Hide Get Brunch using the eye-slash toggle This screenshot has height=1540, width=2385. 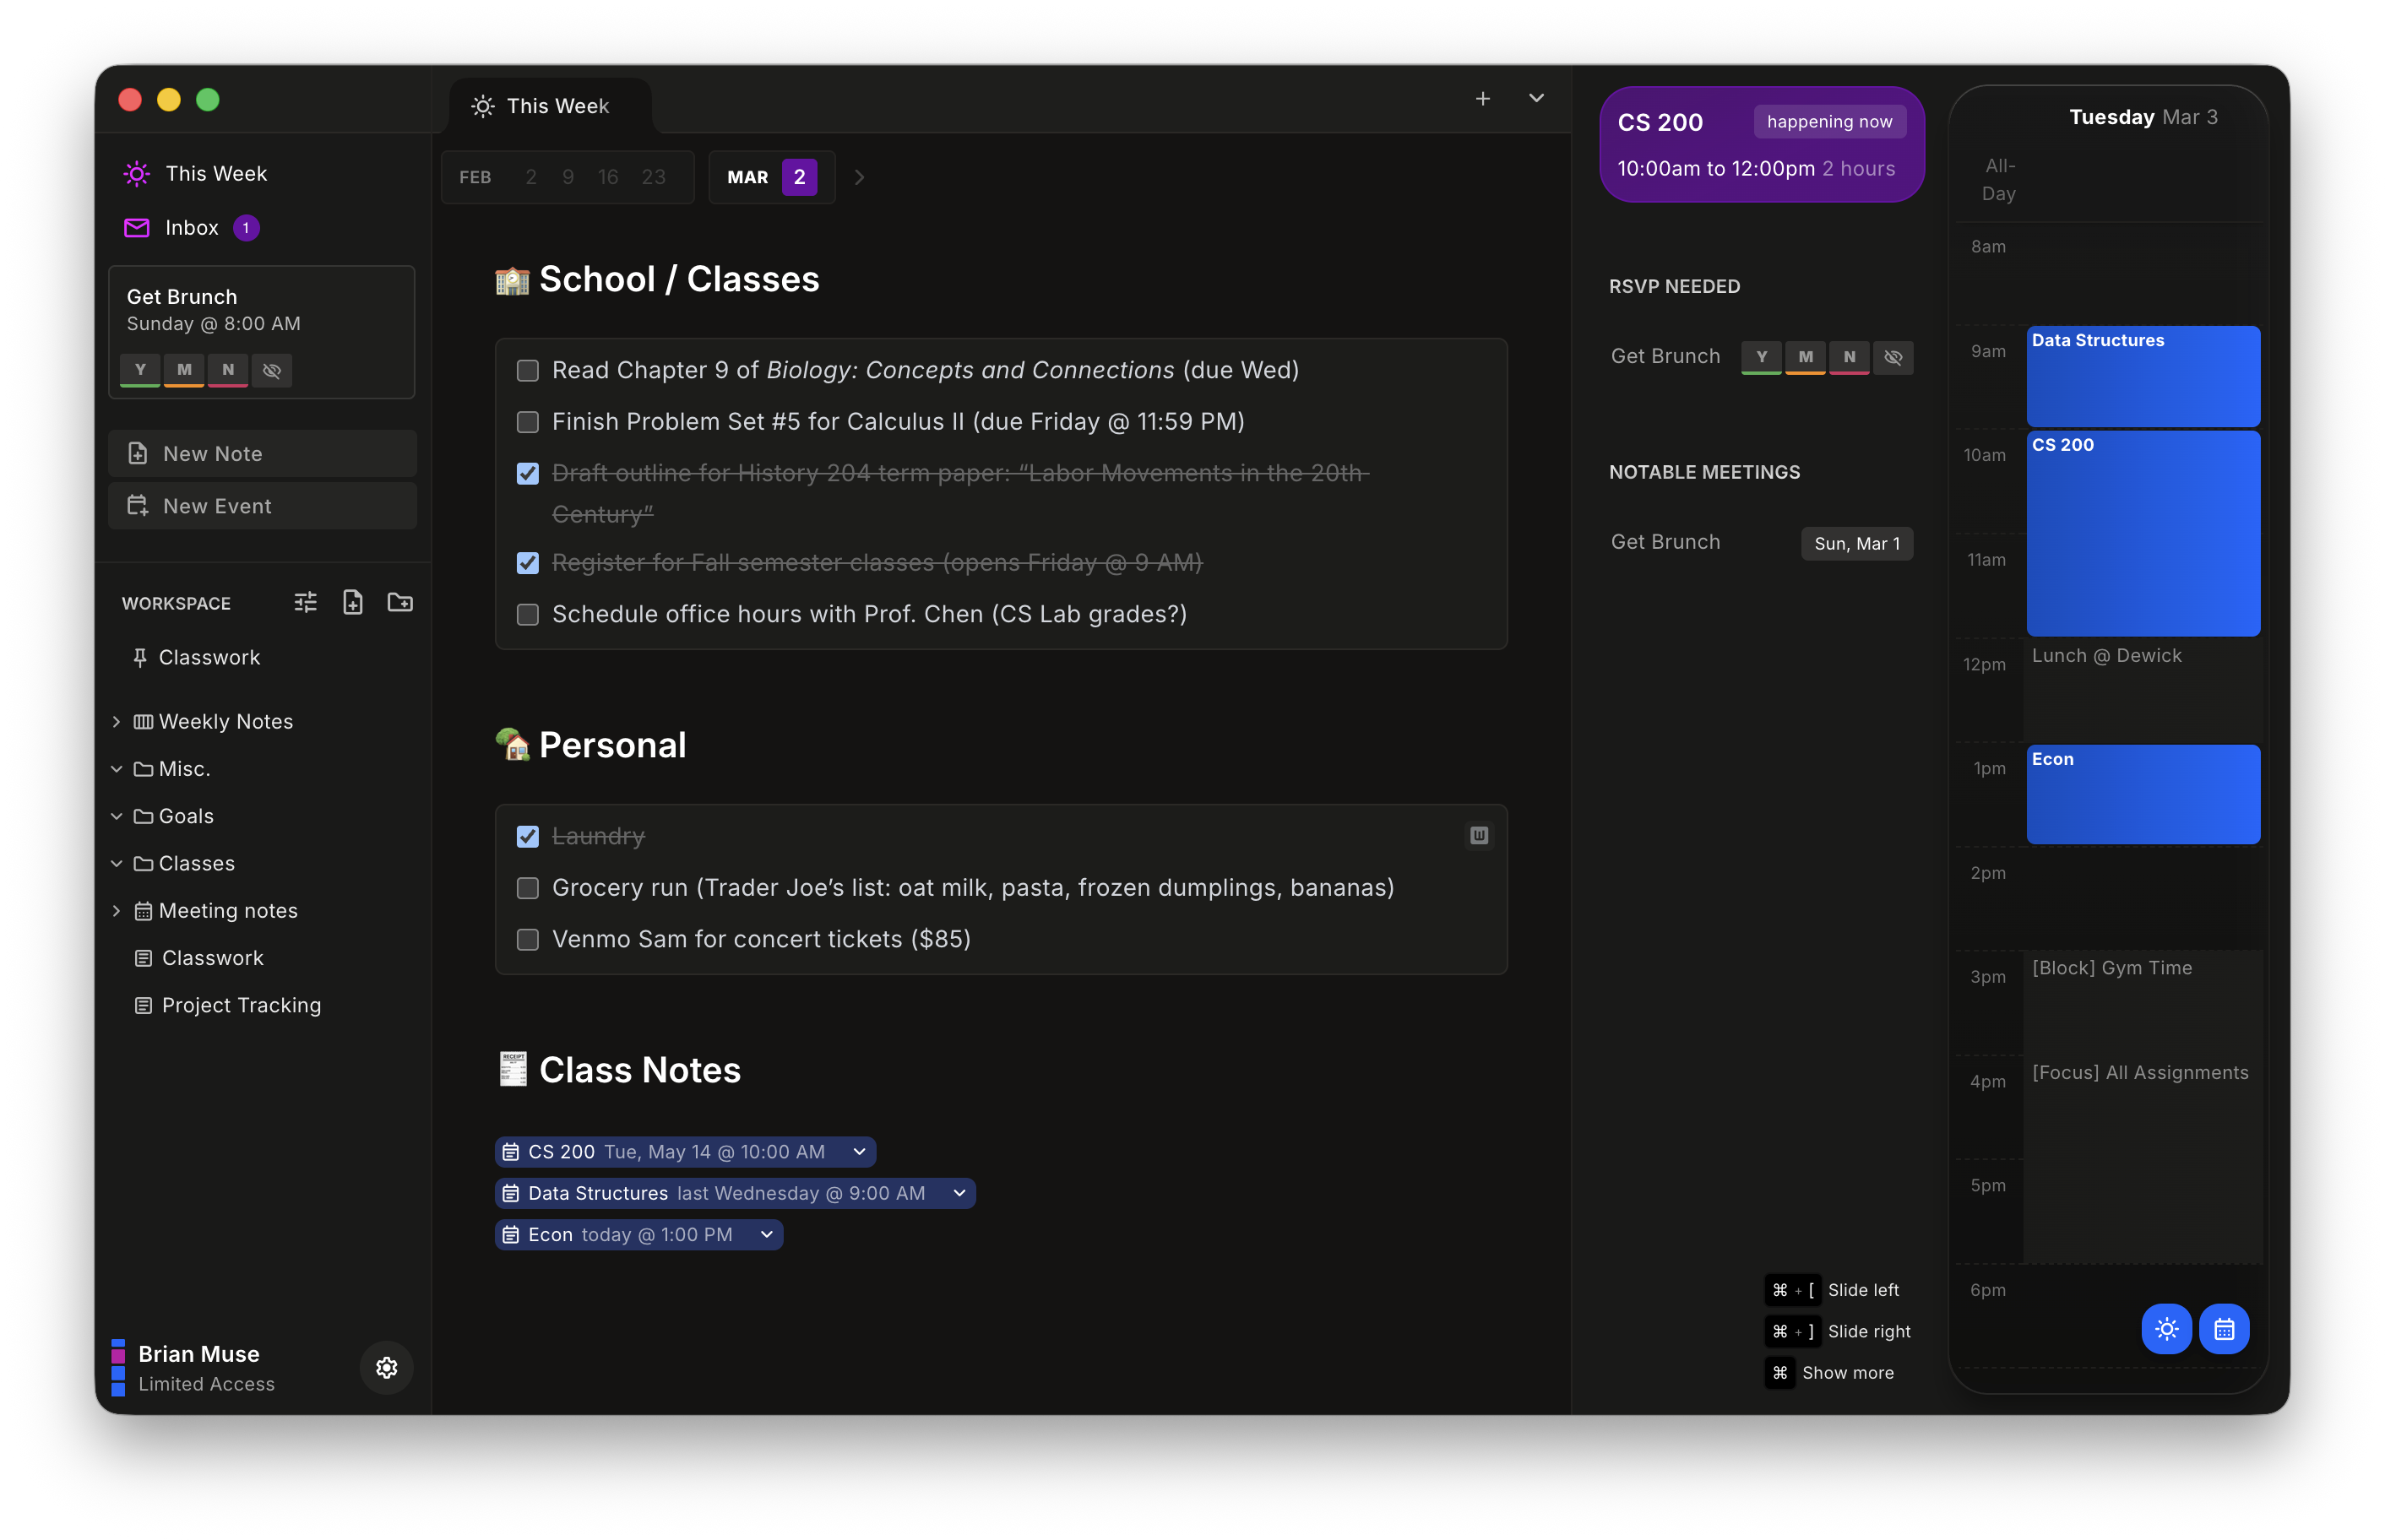pos(1893,357)
